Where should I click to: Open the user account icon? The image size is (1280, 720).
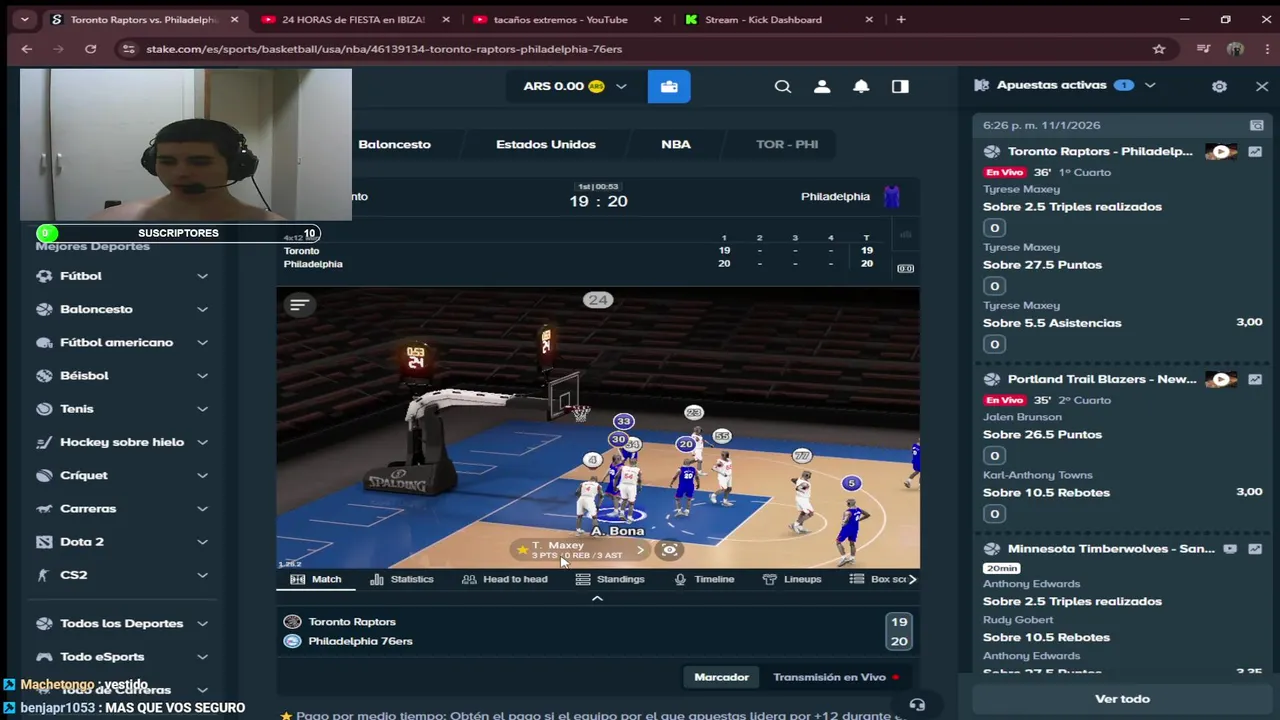(x=822, y=86)
